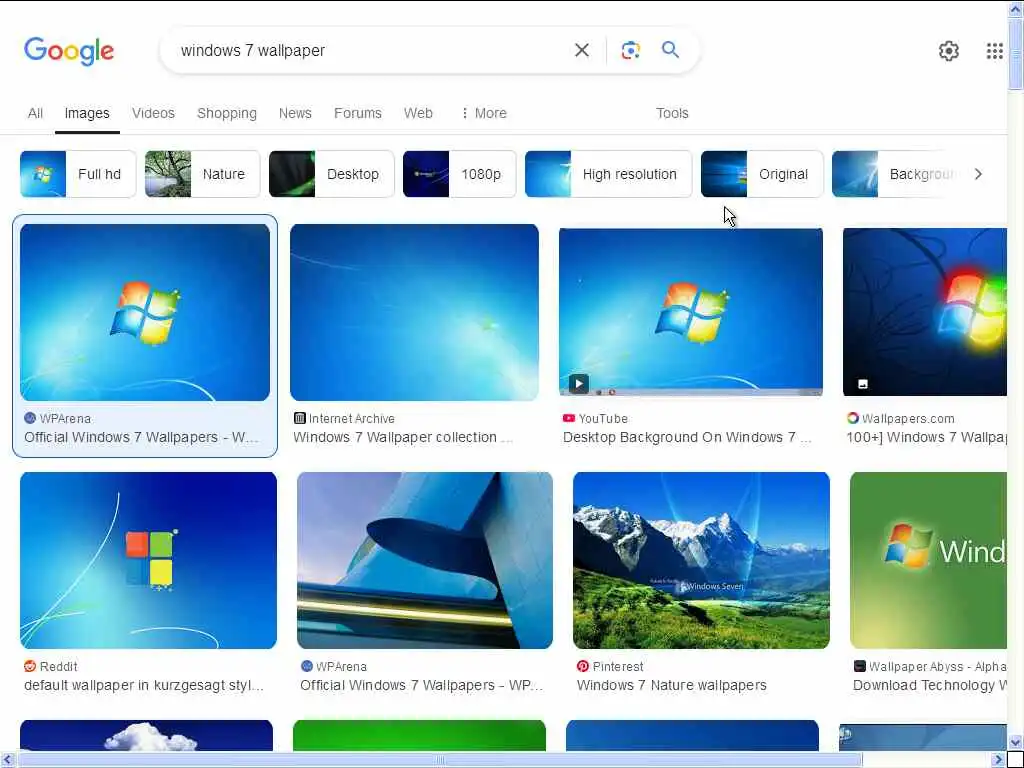Switch to the Videos tab

(x=153, y=113)
